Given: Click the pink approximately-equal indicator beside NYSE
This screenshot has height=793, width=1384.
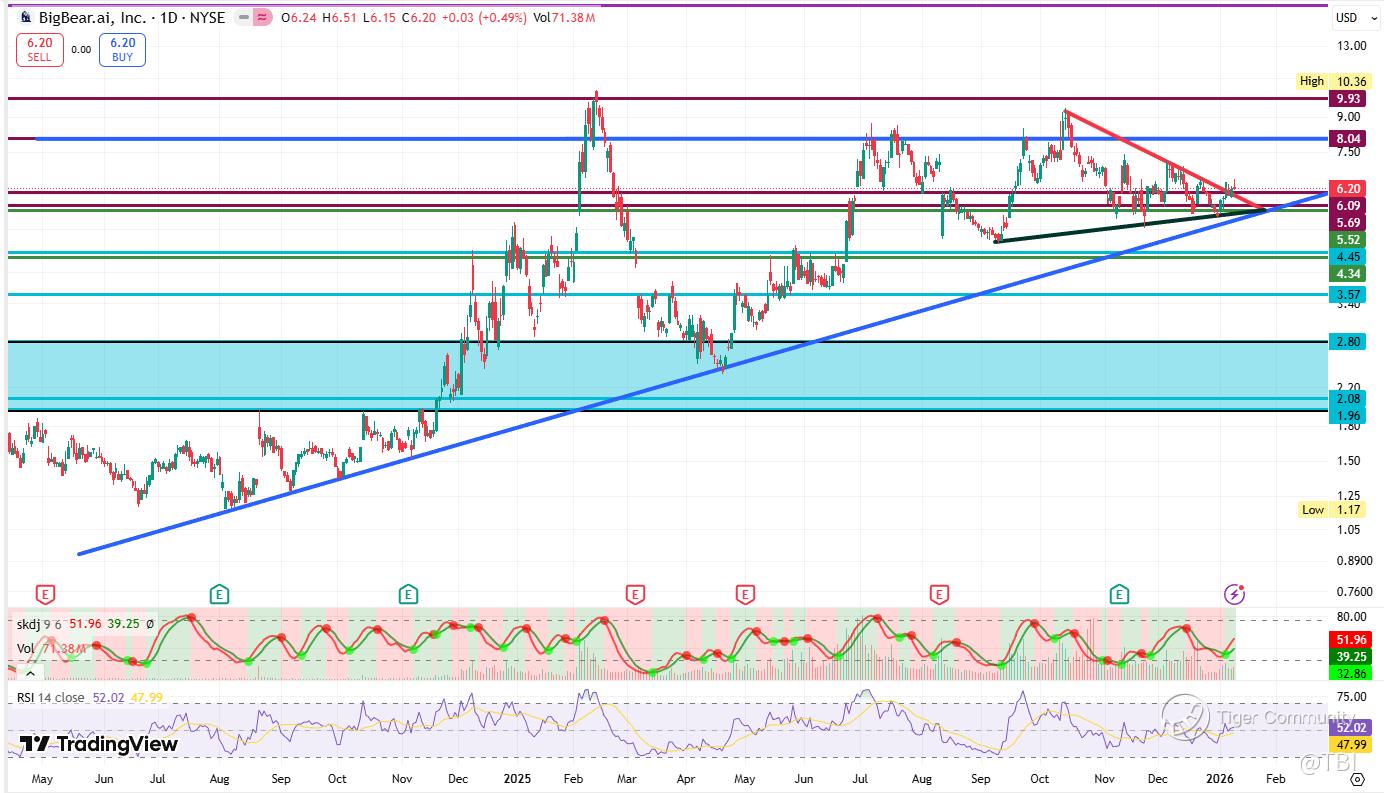Looking at the screenshot, I should (x=263, y=17).
